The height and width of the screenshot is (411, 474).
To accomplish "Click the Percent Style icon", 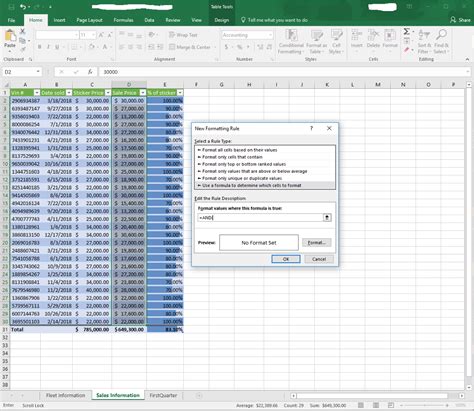I will click(x=239, y=47).
